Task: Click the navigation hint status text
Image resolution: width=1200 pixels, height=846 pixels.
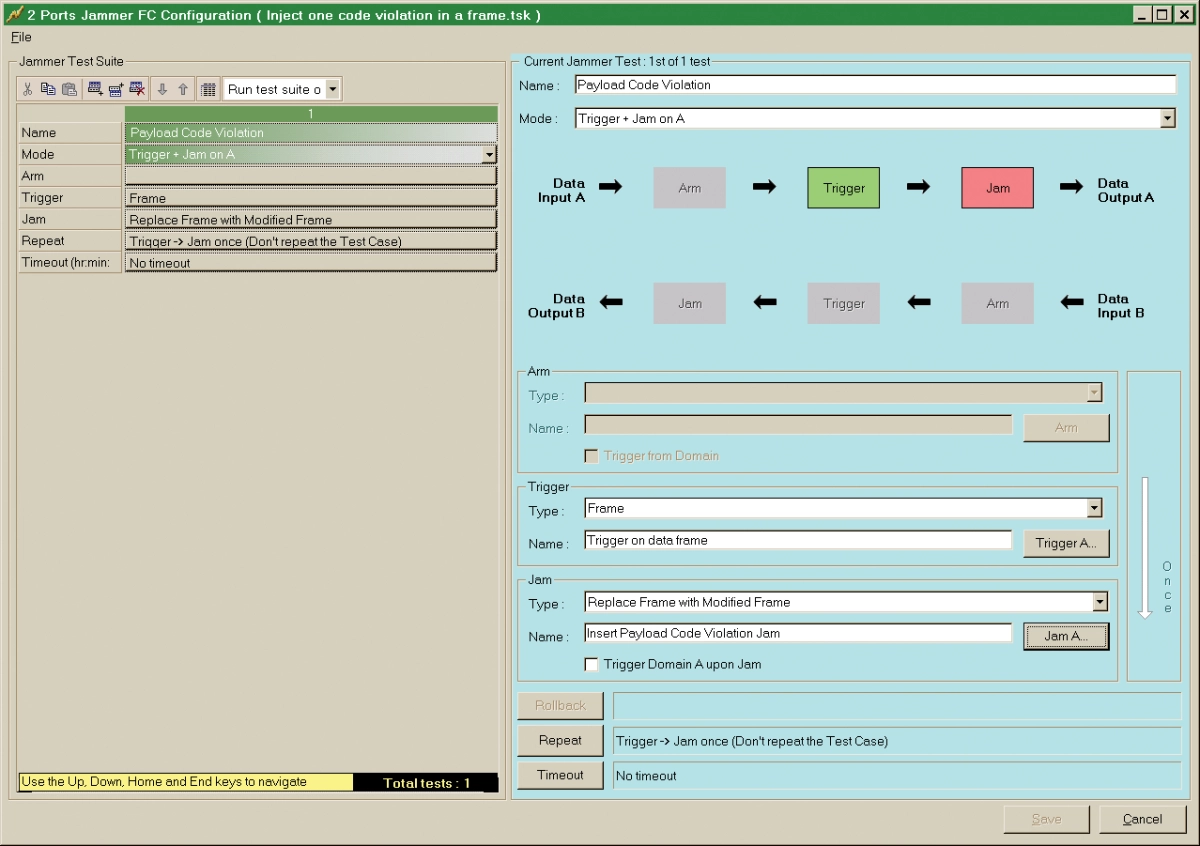Action: coord(186,782)
